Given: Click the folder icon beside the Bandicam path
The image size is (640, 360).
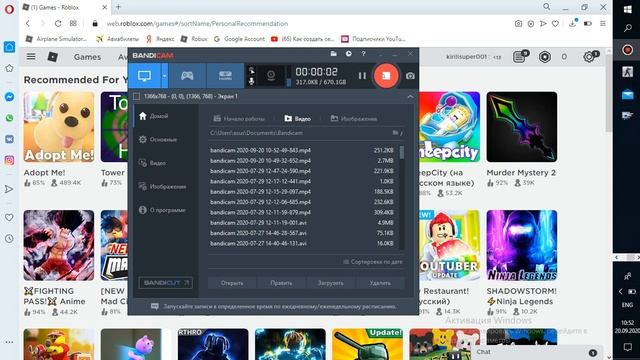Looking at the screenshot, I should point(396,133).
